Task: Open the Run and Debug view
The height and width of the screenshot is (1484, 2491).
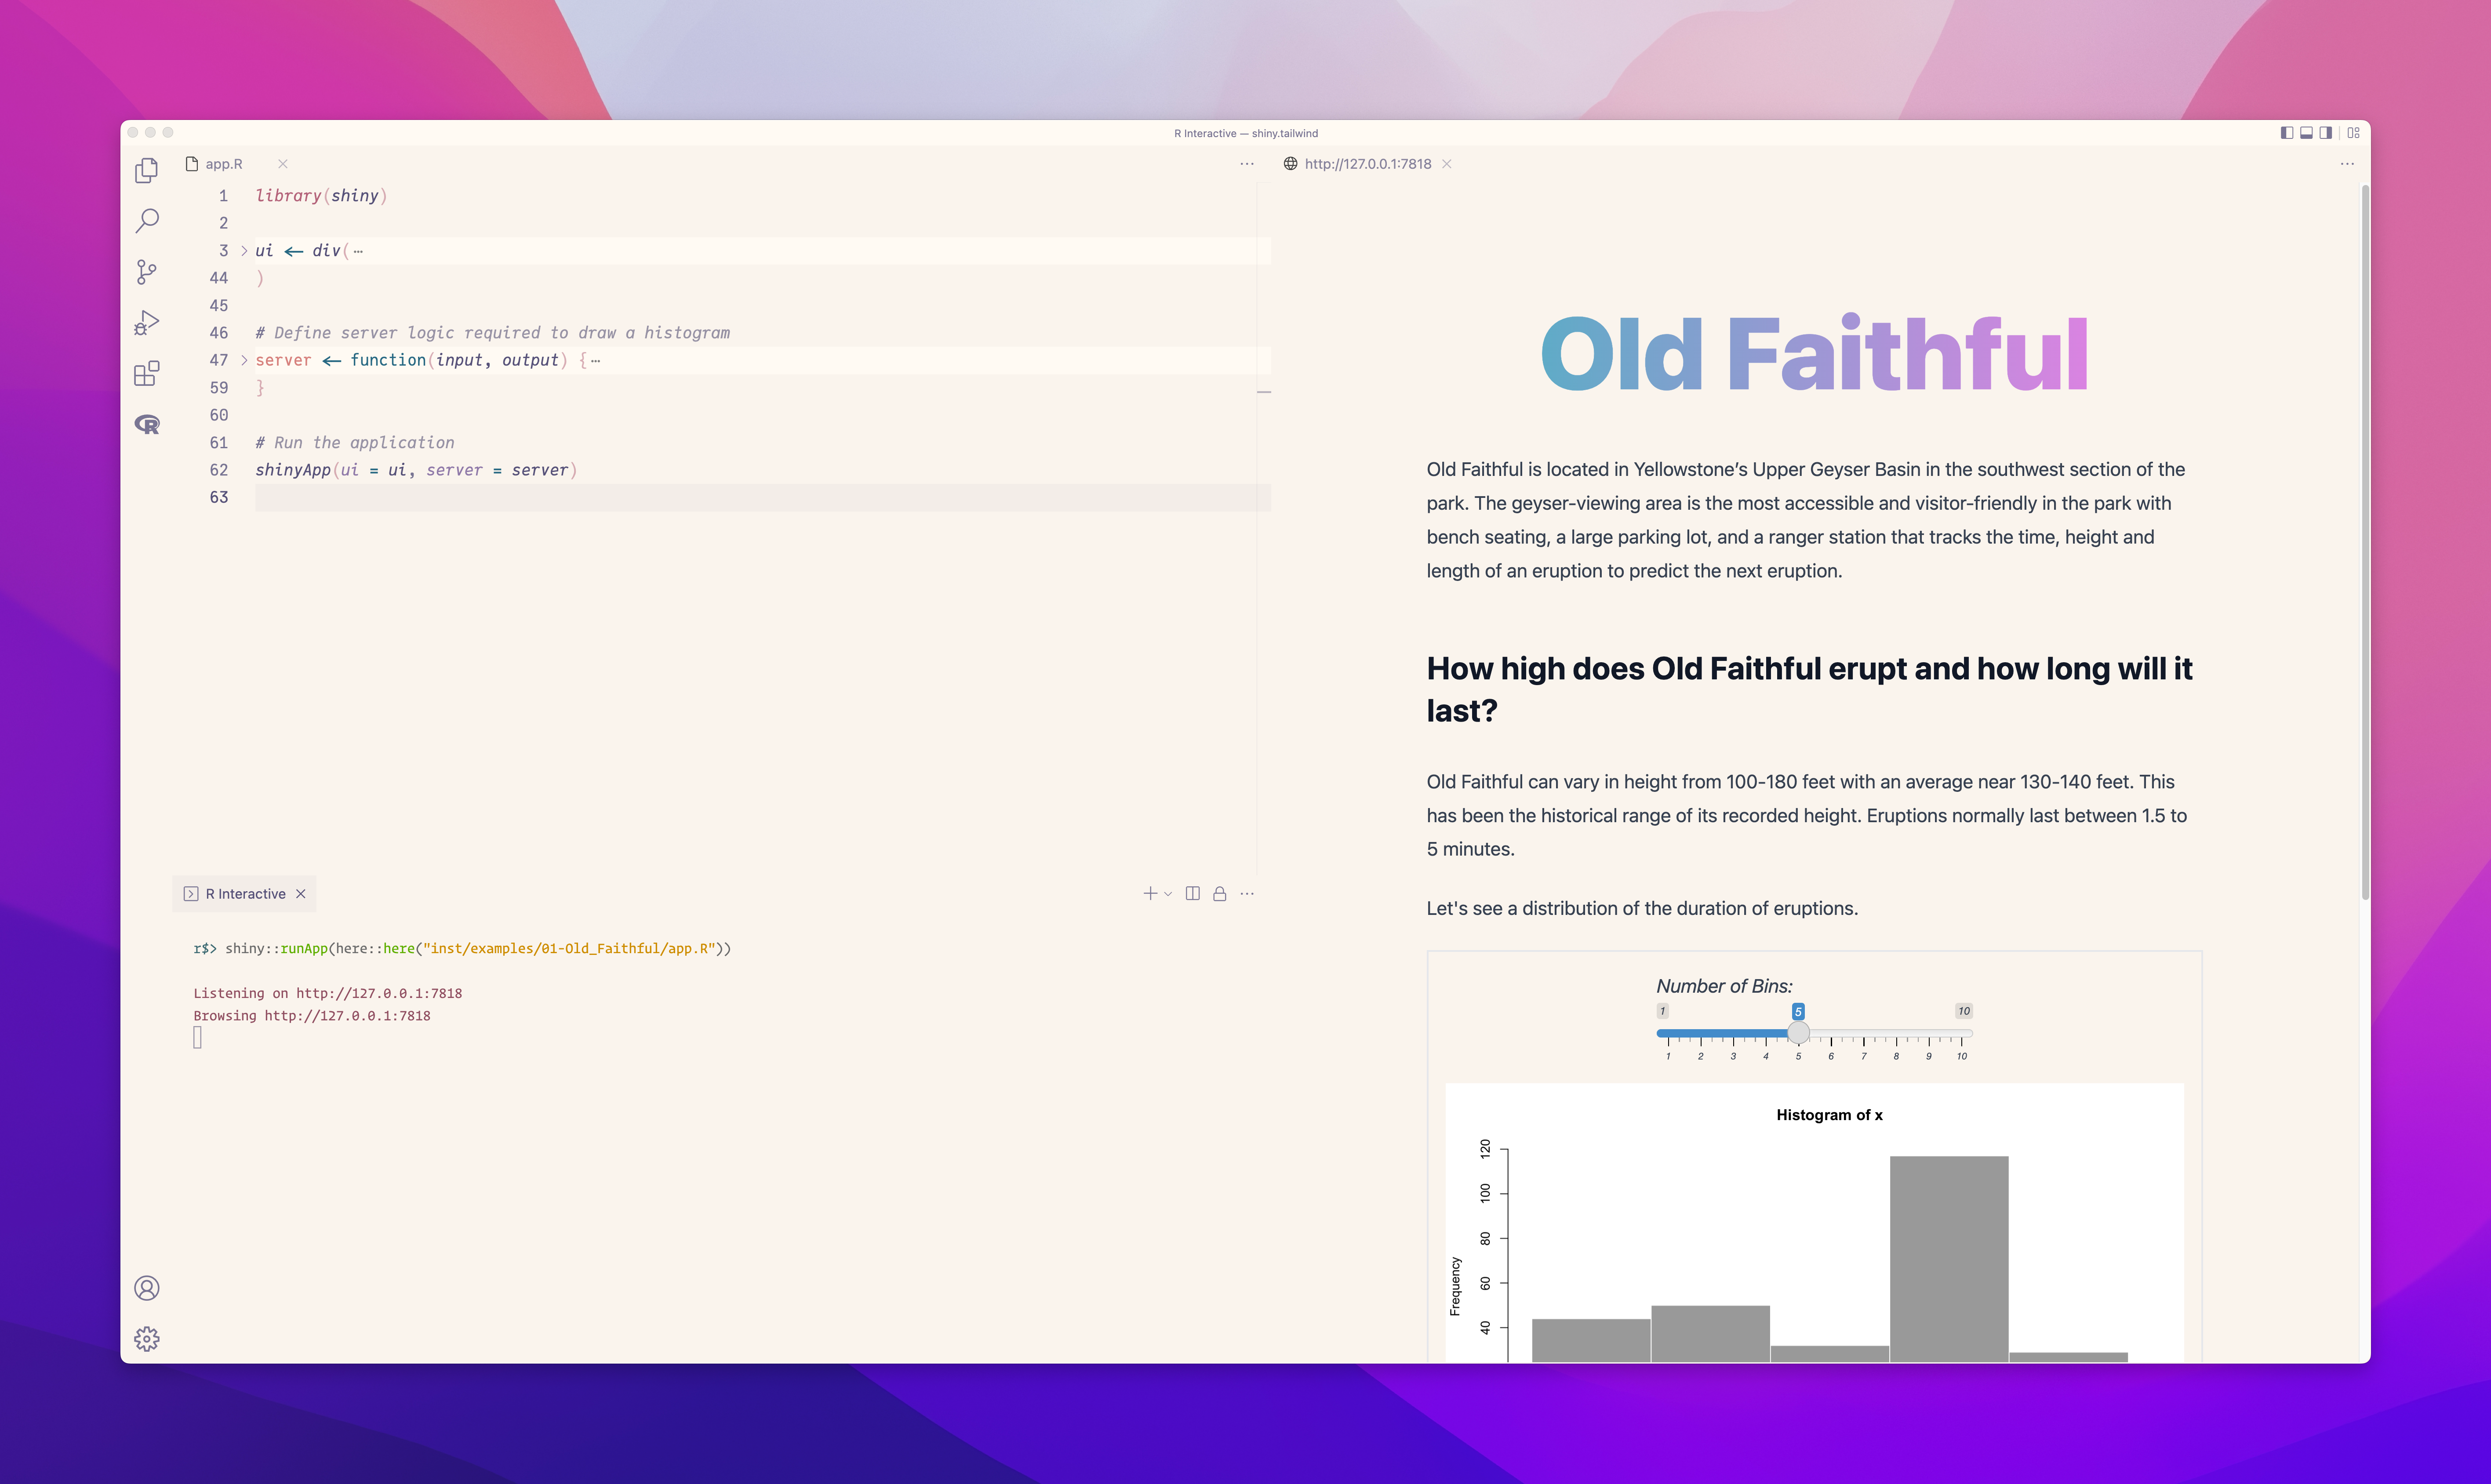Action: 147,322
